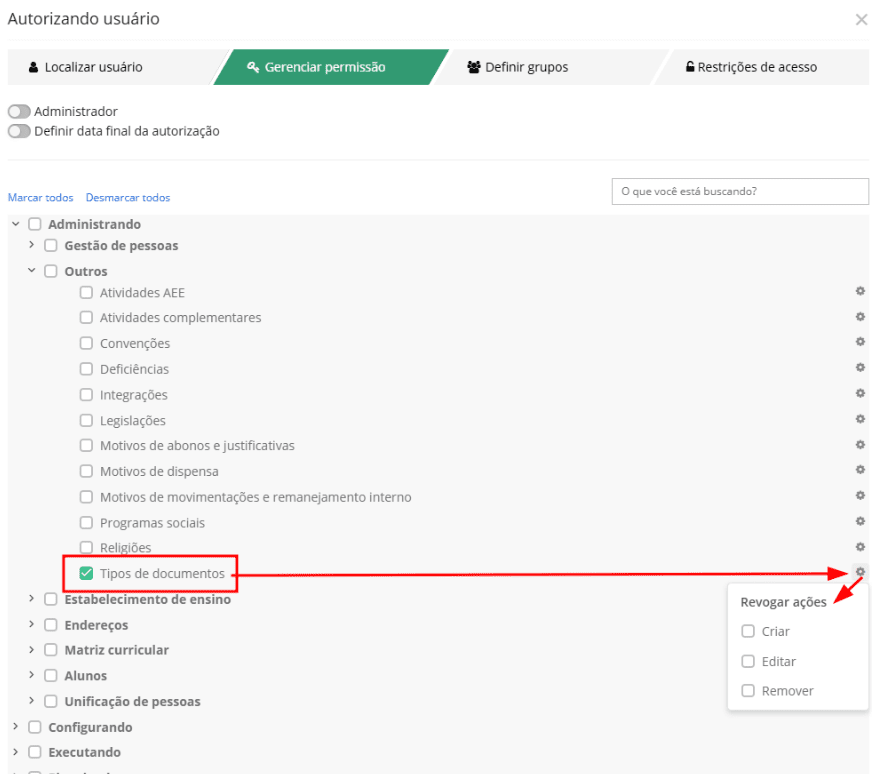Focus the permission search field
This screenshot has width=872, height=774.
740,191
